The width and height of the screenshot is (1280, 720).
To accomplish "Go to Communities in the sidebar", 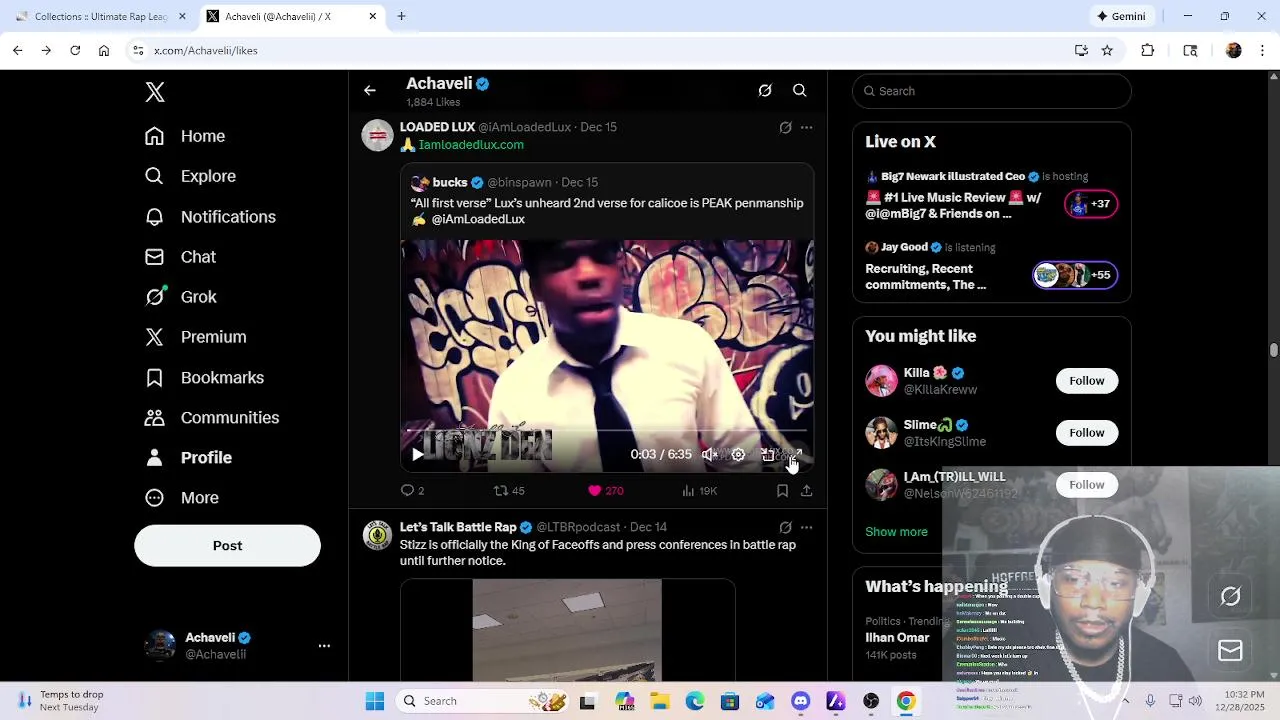I will click(x=211, y=418).
